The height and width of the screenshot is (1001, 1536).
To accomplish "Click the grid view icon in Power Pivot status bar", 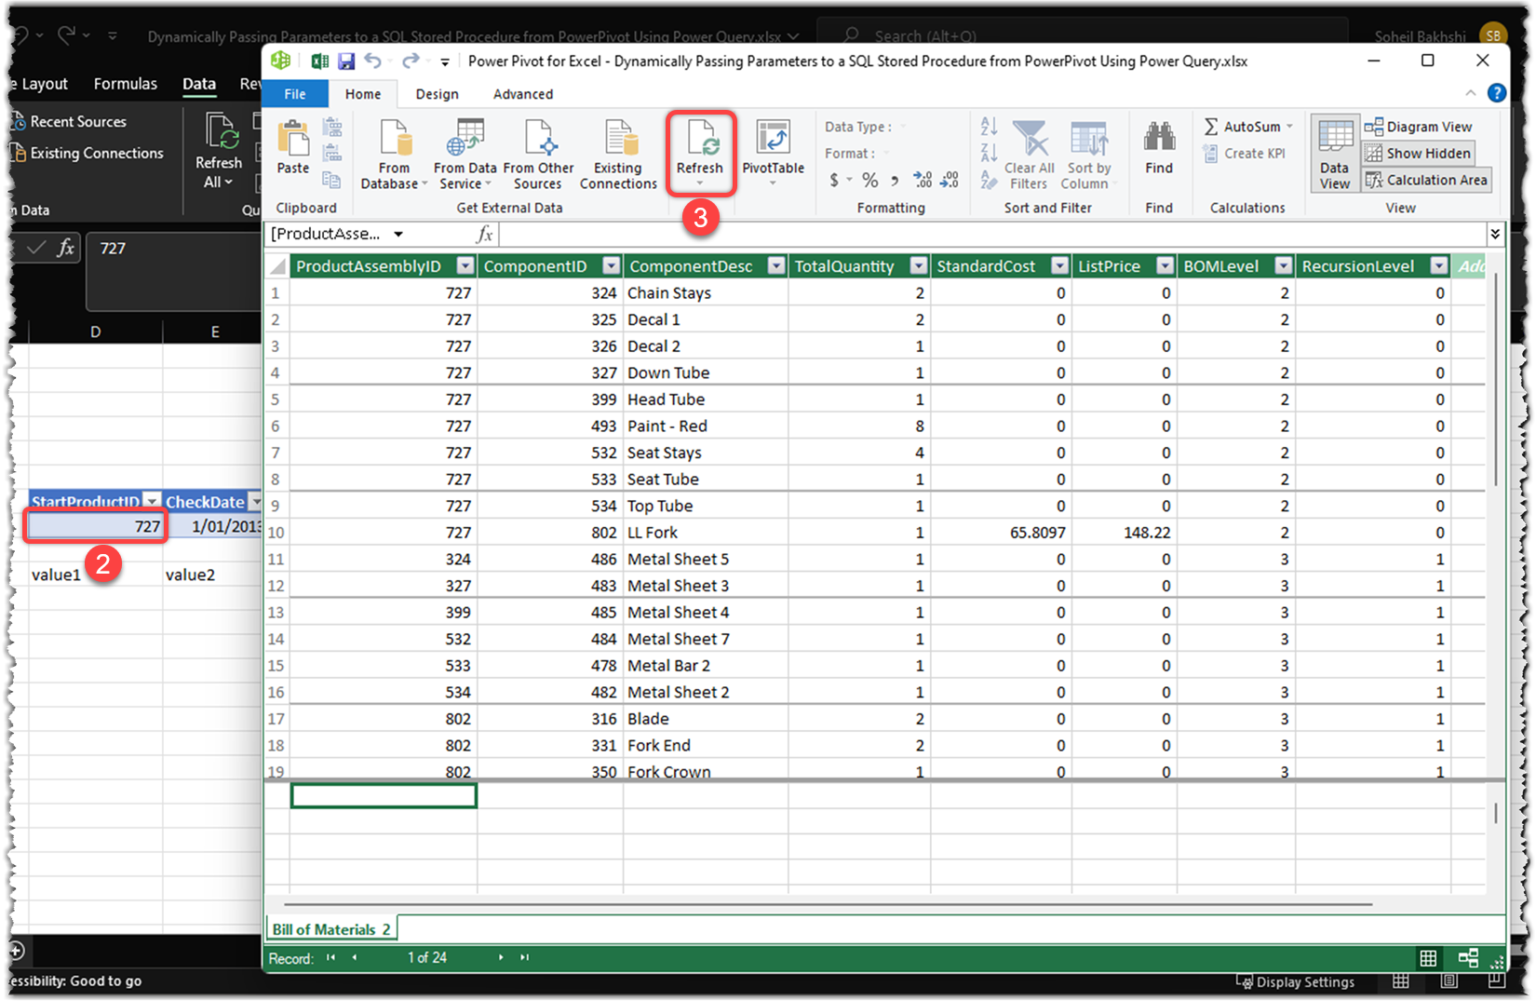I will click(x=1428, y=958).
